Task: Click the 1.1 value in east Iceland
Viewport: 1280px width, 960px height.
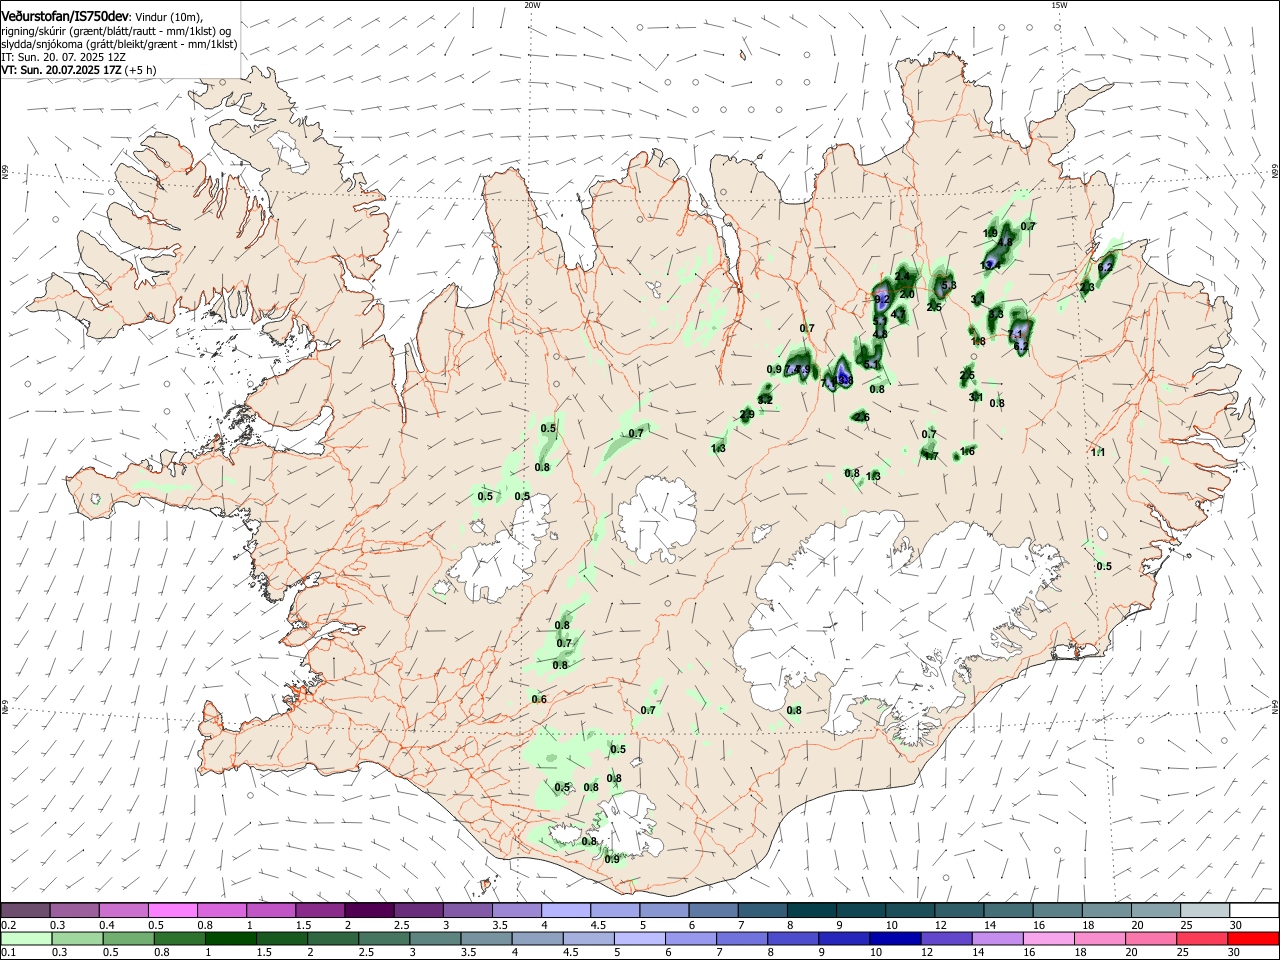Action: (1097, 452)
